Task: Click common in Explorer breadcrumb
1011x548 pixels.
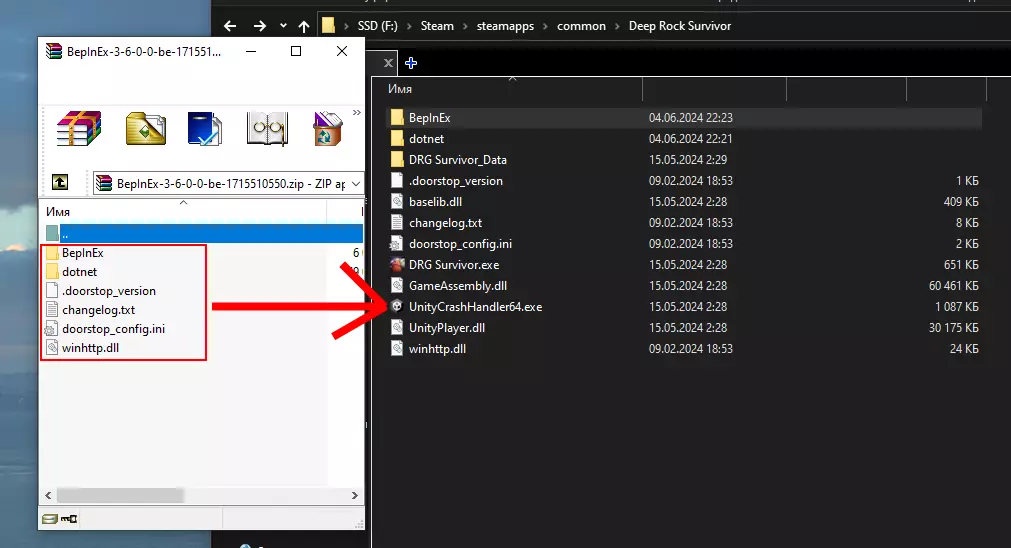Action: click(x=582, y=26)
